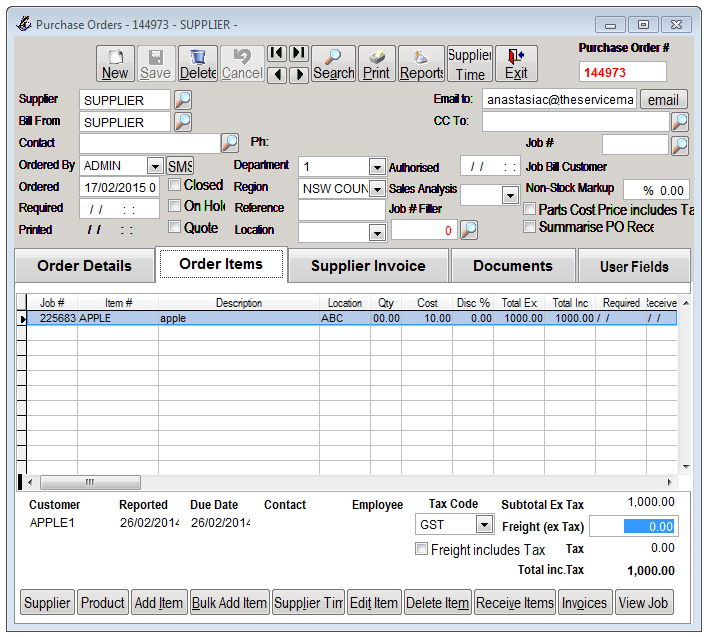The width and height of the screenshot is (706, 637).
Task: Enable the Quote checkbox
Action: tap(175, 227)
